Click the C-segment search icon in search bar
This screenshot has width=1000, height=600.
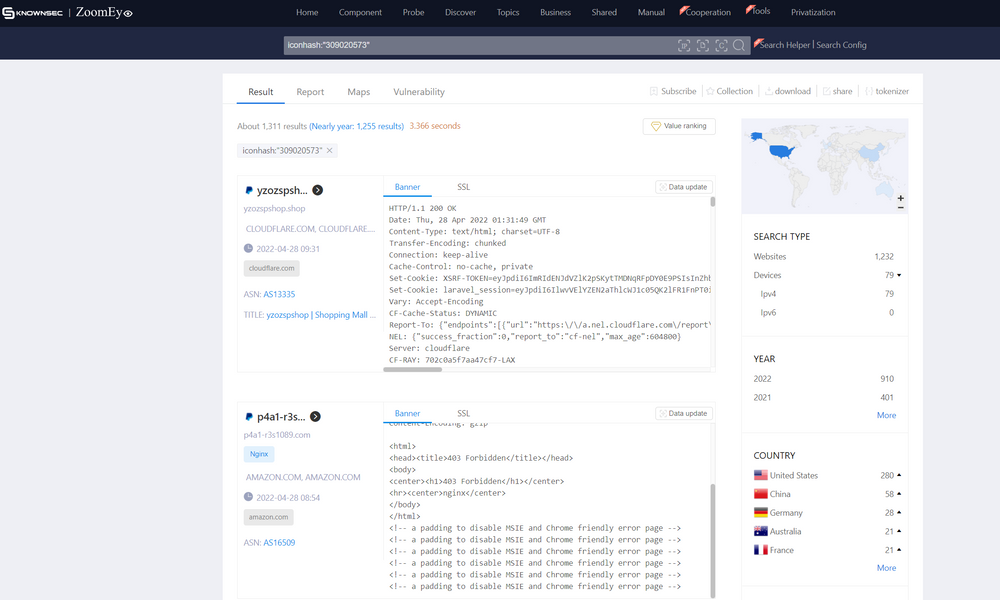[721, 45]
